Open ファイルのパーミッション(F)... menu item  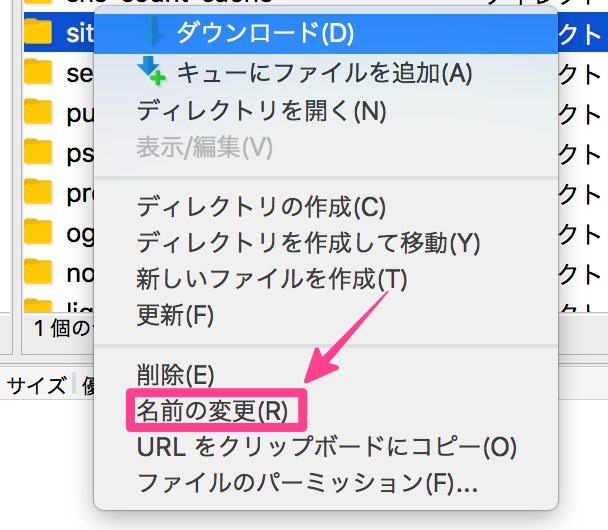coord(326,483)
